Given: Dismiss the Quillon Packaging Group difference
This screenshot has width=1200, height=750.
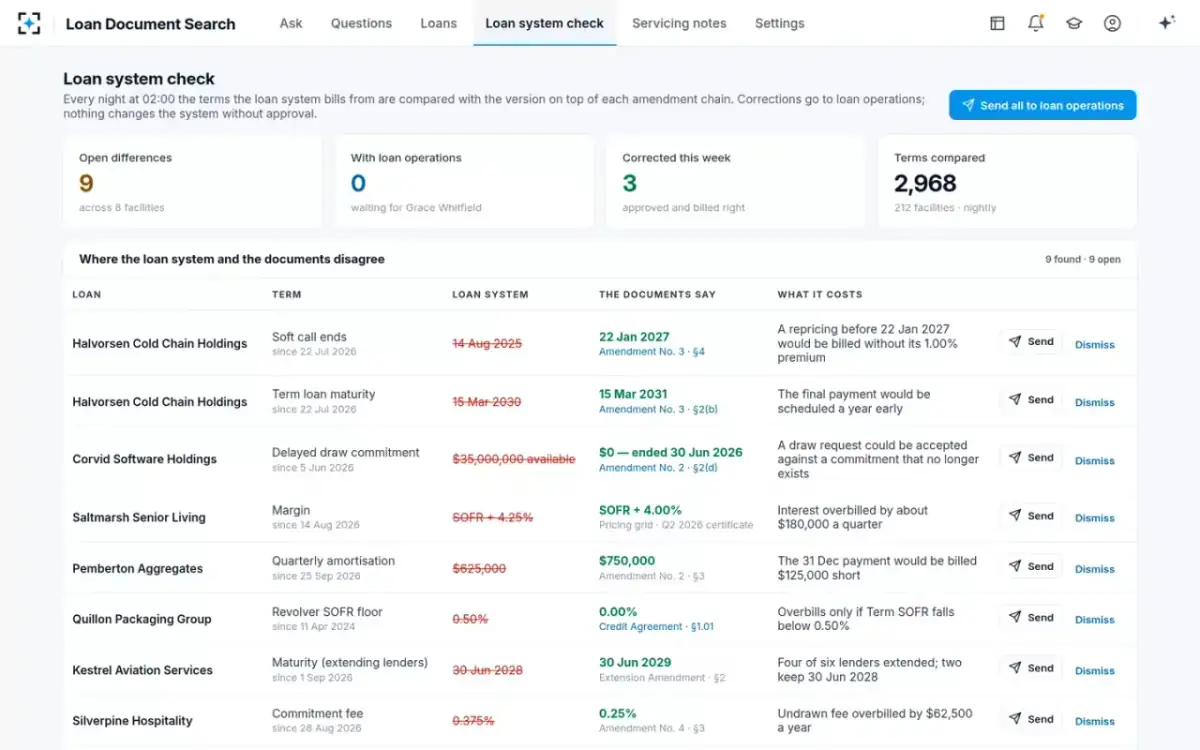Looking at the screenshot, I should click(x=1094, y=620).
